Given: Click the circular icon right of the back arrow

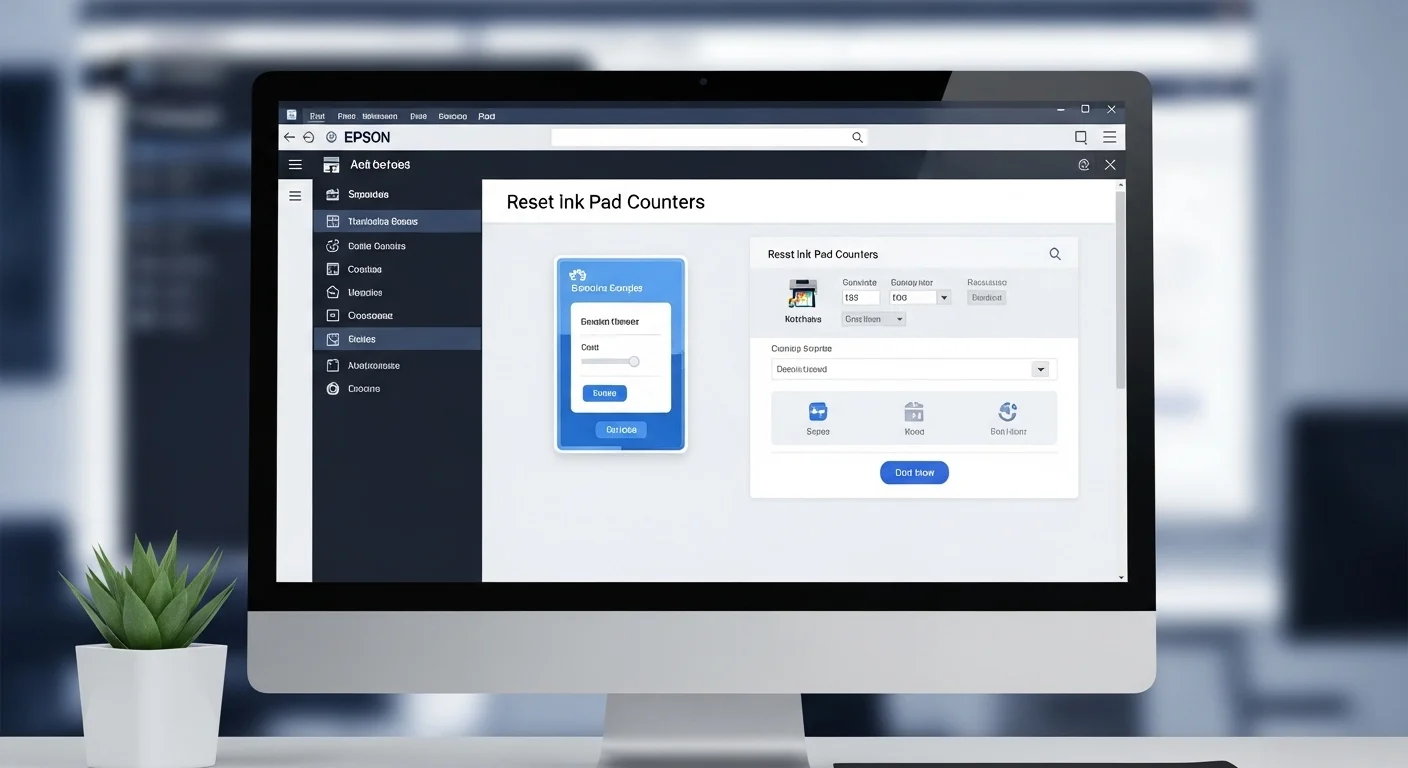Looking at the screenshot, I should [x=308, y=137].
